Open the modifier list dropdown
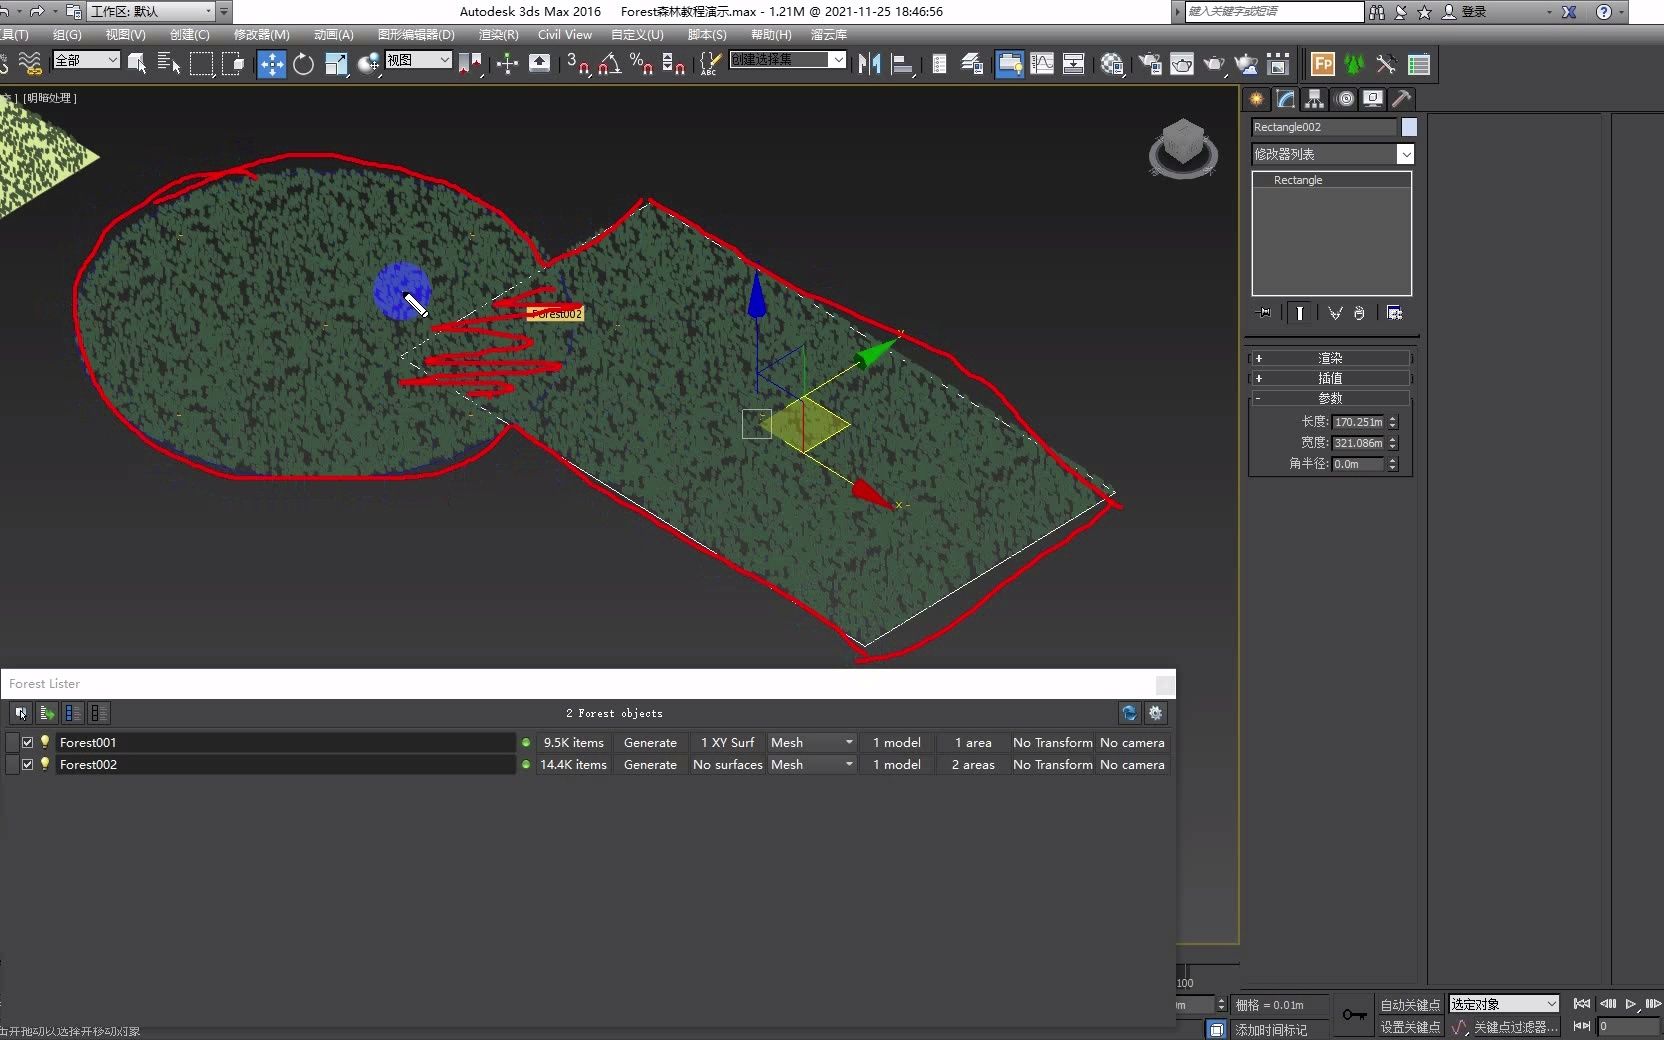 point(1405,154)
